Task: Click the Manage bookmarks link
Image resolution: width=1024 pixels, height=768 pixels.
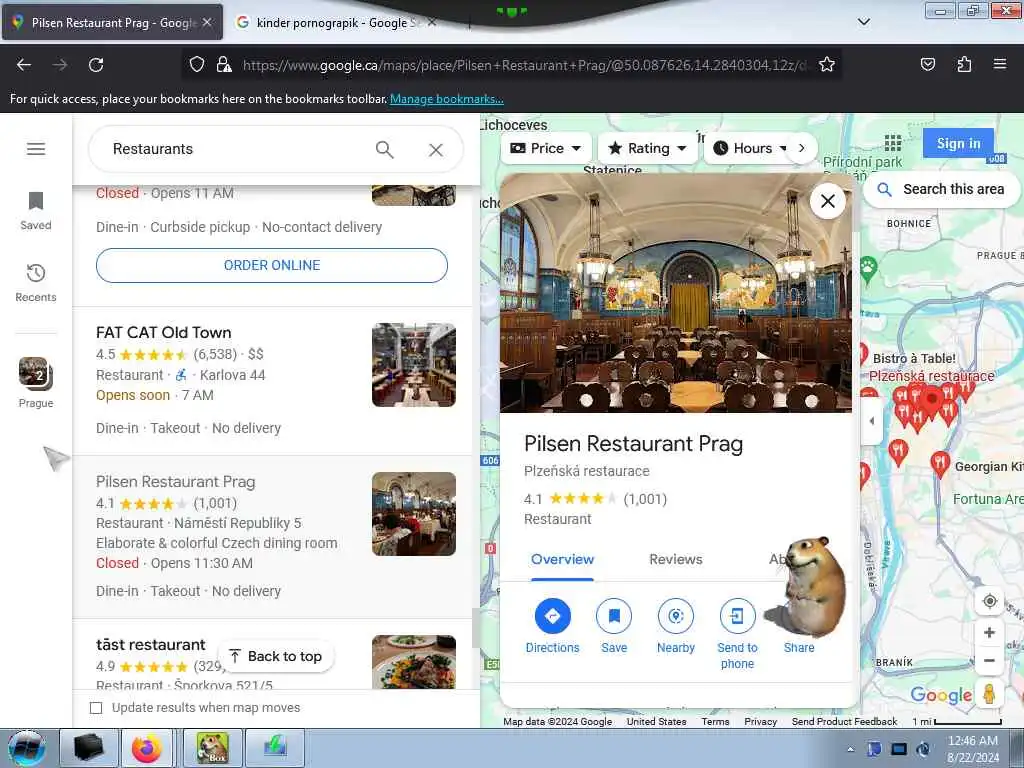Action: [447, 99]
